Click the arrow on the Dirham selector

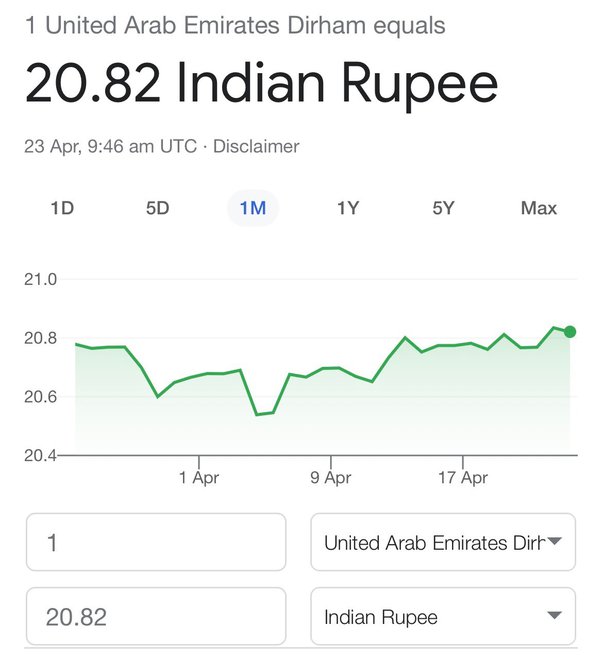click(x=555, y=541)
